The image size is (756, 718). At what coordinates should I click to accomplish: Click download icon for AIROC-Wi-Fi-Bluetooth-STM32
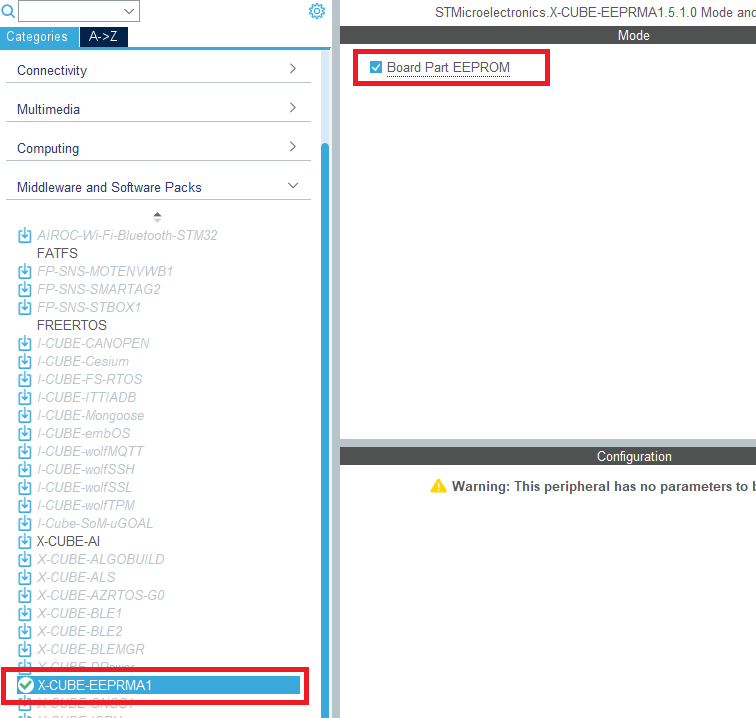[25, 235]
